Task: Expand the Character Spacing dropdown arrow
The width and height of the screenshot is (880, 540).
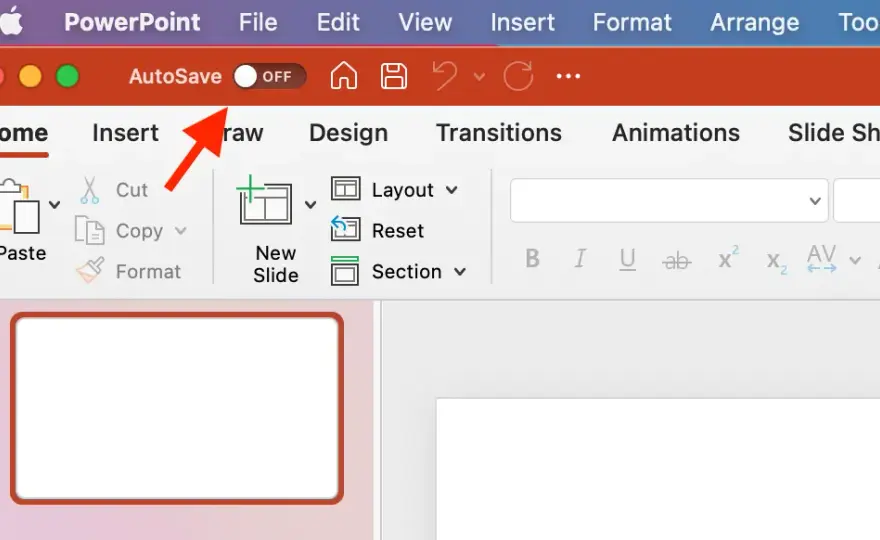Action: click(x=855, y=260)
